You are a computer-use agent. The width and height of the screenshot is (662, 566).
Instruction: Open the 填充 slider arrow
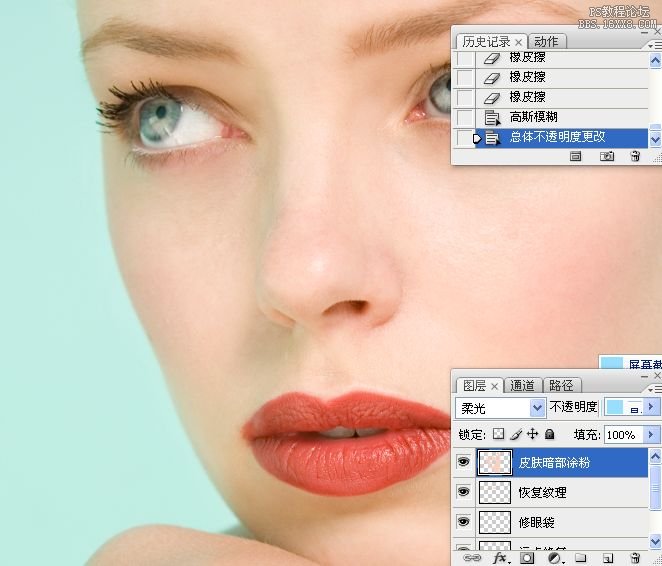[x=651, y=434]
